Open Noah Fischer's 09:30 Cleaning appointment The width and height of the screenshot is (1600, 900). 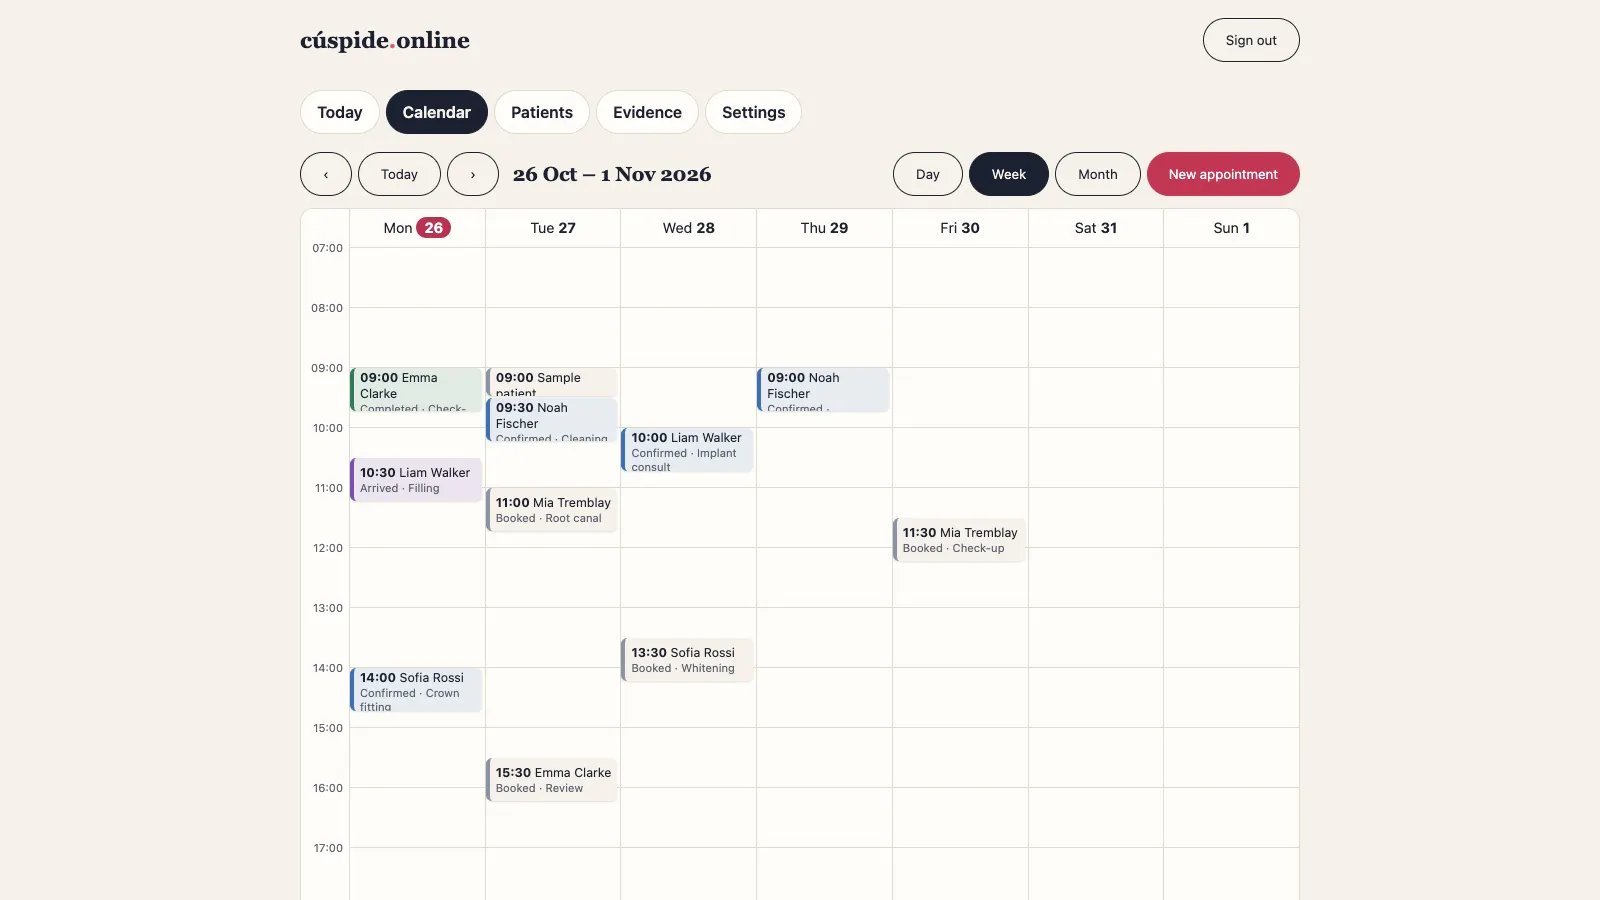tap(552, 420)
